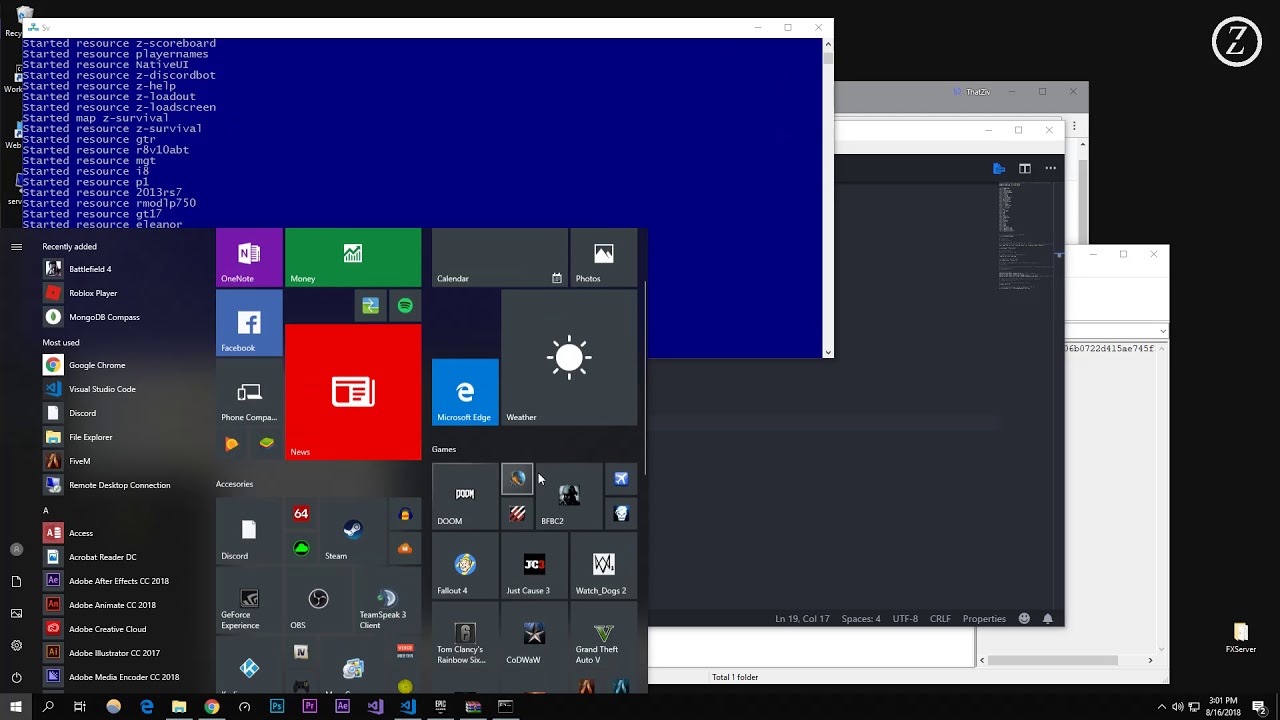This screenshot has height=720, width=1280.
Task: Jump to letter A section header
Action: (45, 510)
